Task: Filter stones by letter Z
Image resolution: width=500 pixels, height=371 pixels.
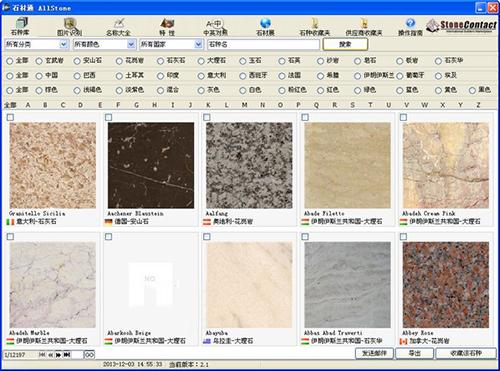Action: (x=478, y=105)
